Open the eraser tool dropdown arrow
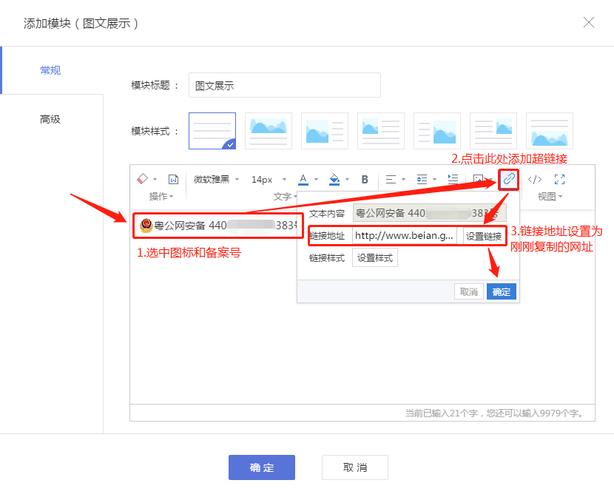Image resolution: width=614 pixels, height=500 pixels. (x=155, y=179)
